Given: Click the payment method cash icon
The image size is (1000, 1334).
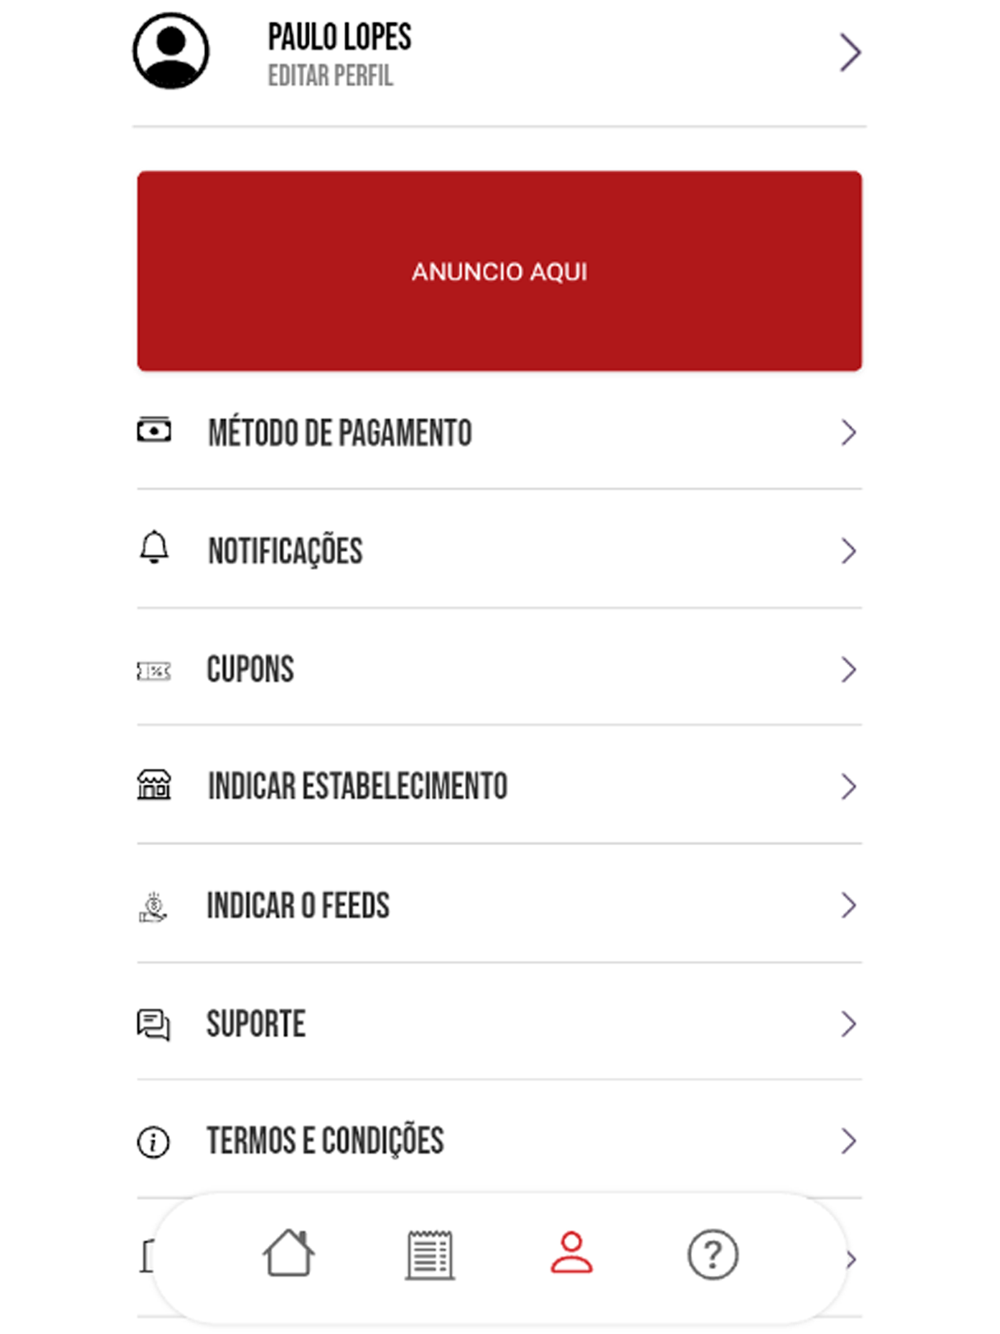Looking at the screenshot, I should tap(154, 431).
